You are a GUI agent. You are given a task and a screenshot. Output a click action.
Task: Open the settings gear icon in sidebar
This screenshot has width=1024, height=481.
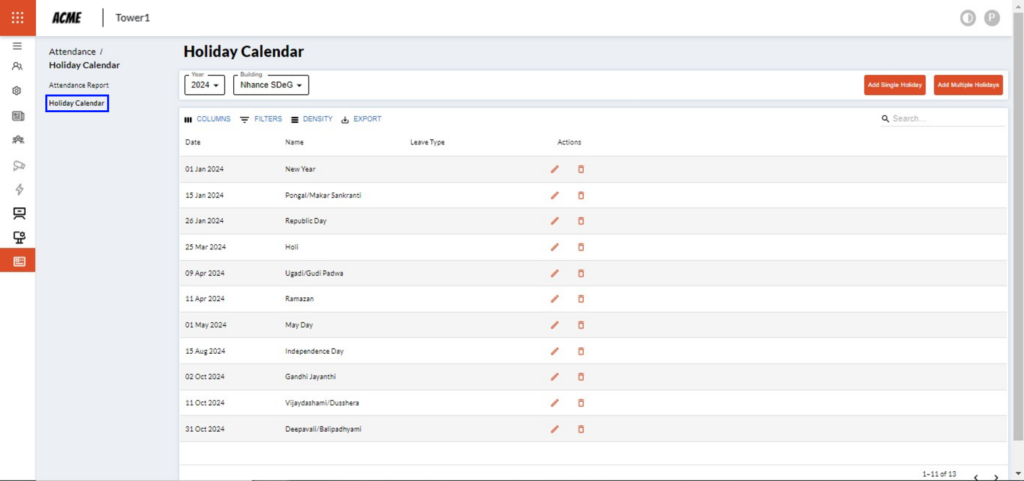click(17, 90)
